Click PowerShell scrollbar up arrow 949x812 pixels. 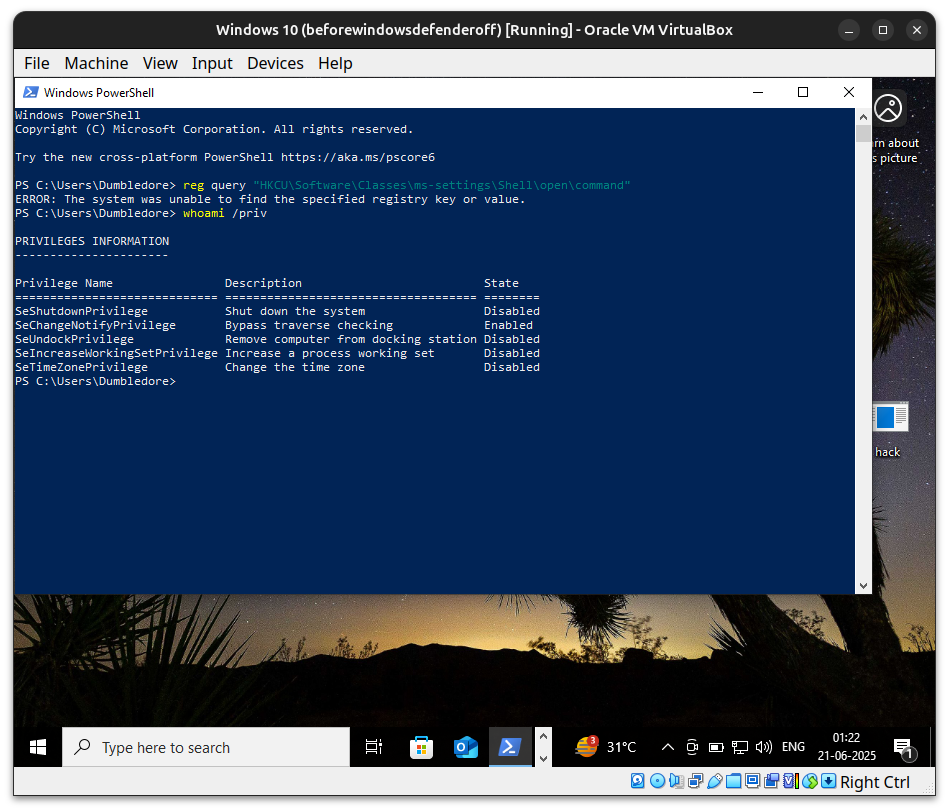pyautogui.click(x=864, y=117)
